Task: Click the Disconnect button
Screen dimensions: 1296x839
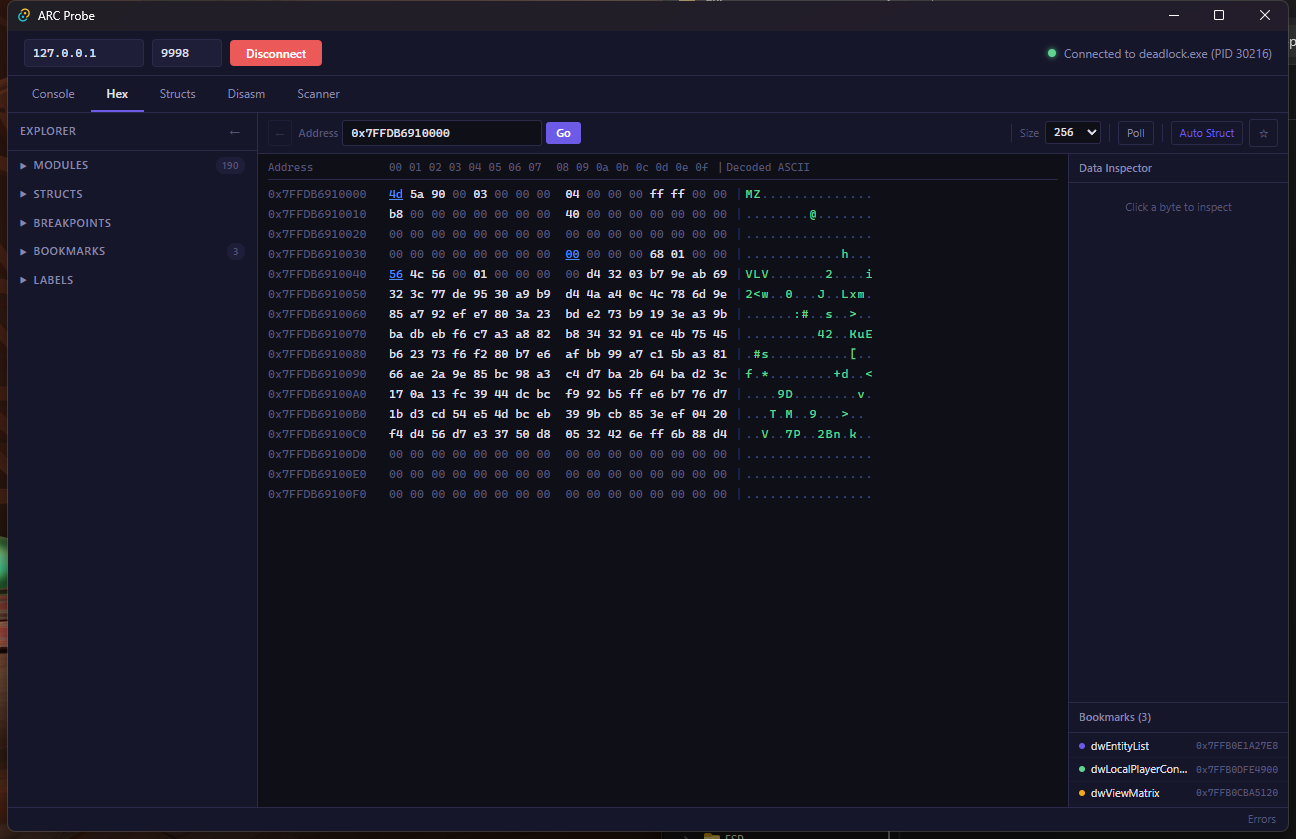Action: [276, 53]
